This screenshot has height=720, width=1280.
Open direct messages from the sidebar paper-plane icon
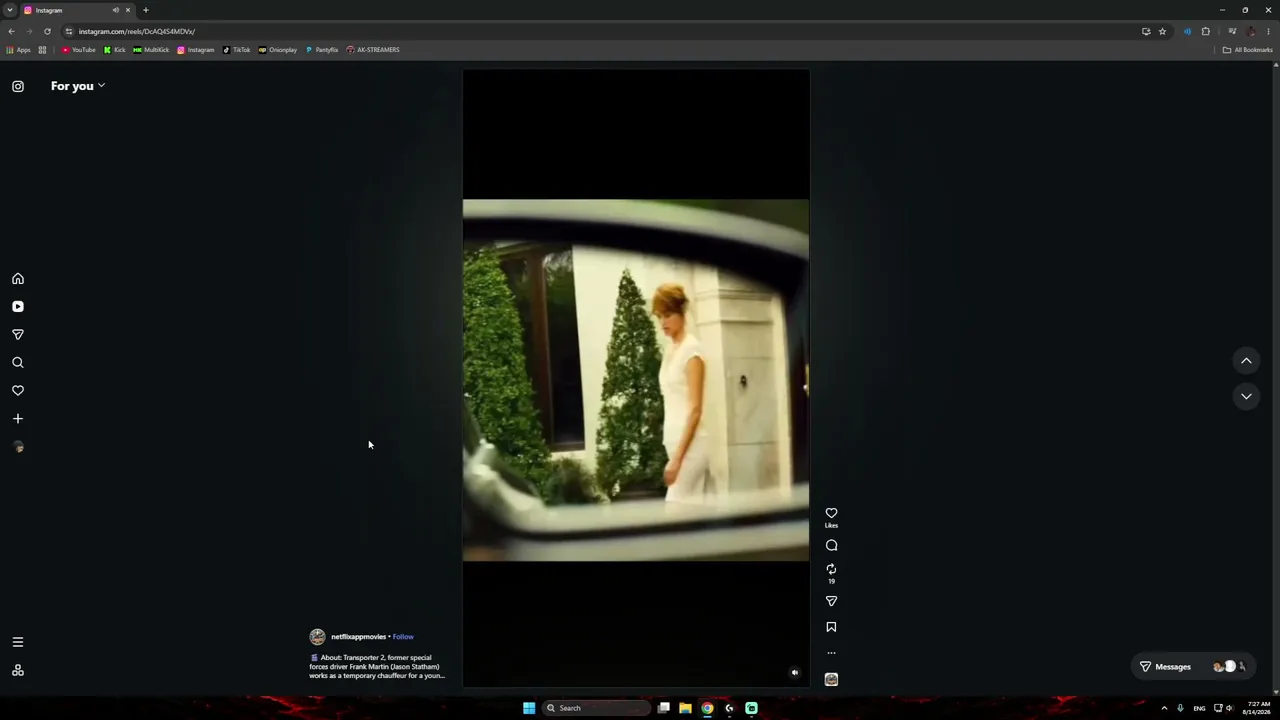[18, 335]
